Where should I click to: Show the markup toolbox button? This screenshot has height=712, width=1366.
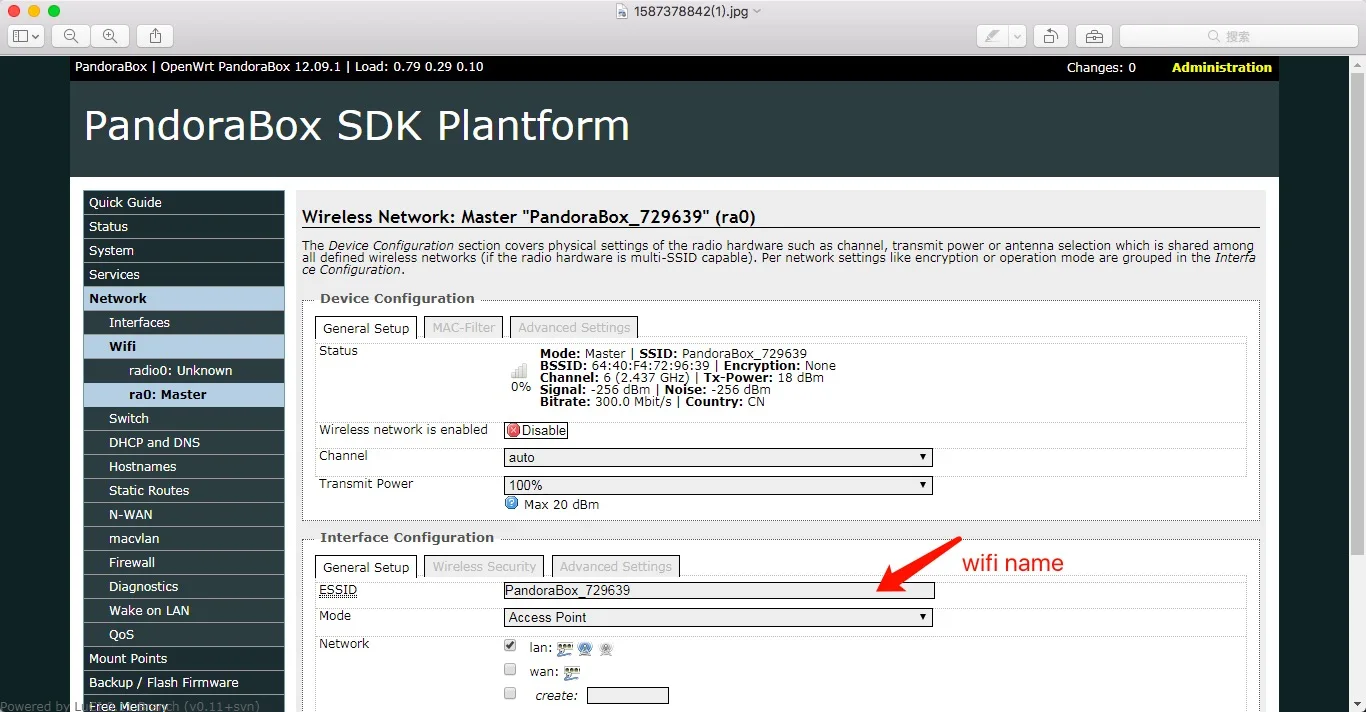[1094, 36]
